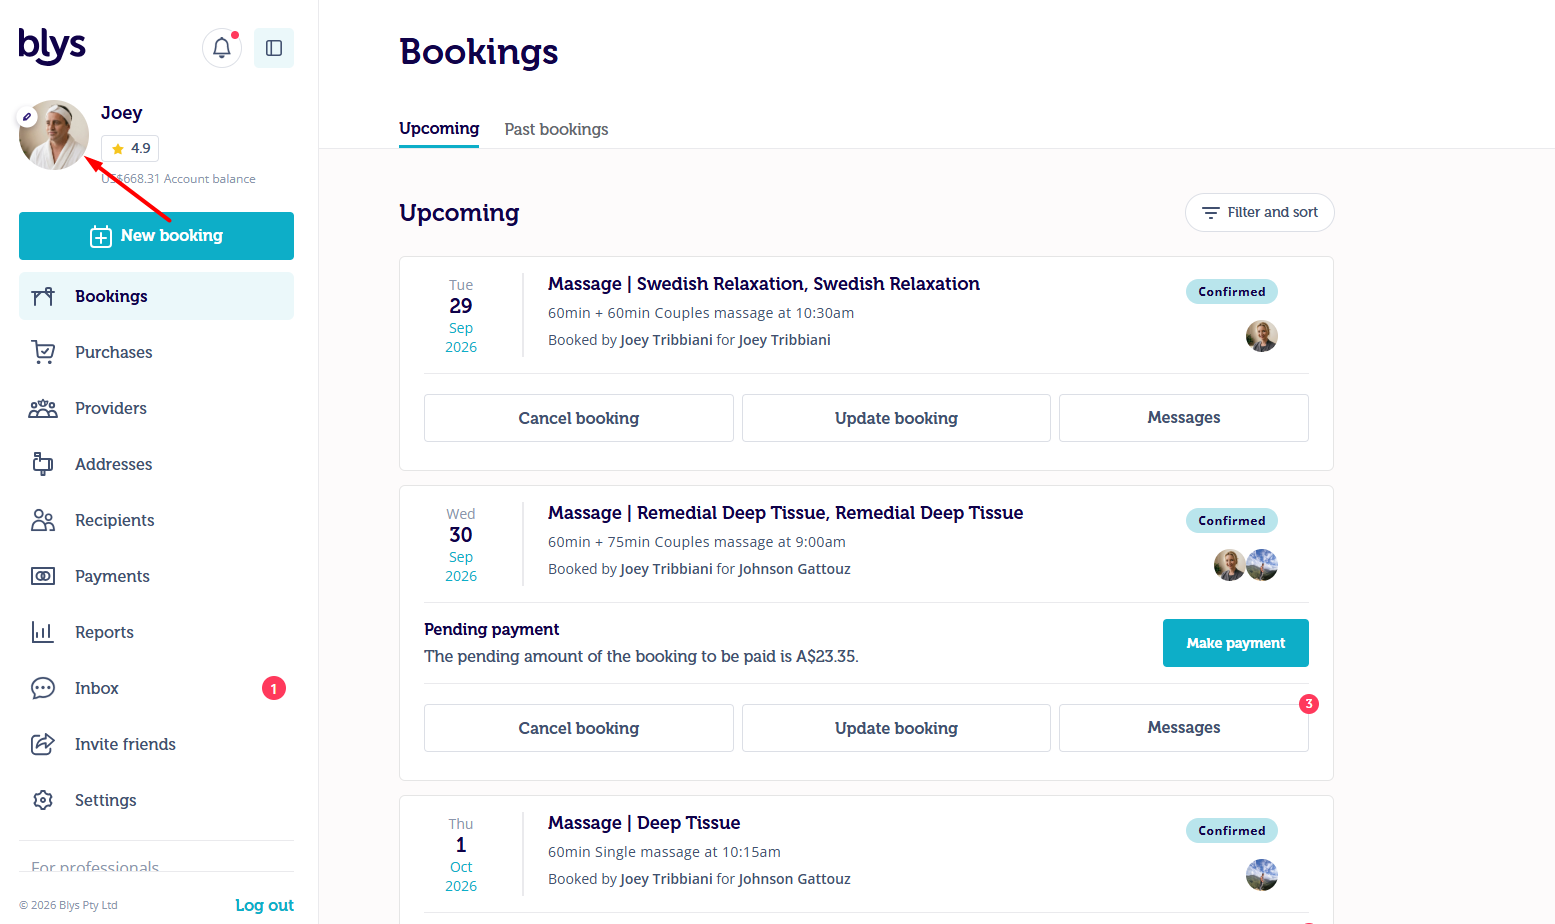This screenshot has width=1555, height=924.
Task: Open Messages for Remedial Deep Tissue booking
Action: [1184, 728]
